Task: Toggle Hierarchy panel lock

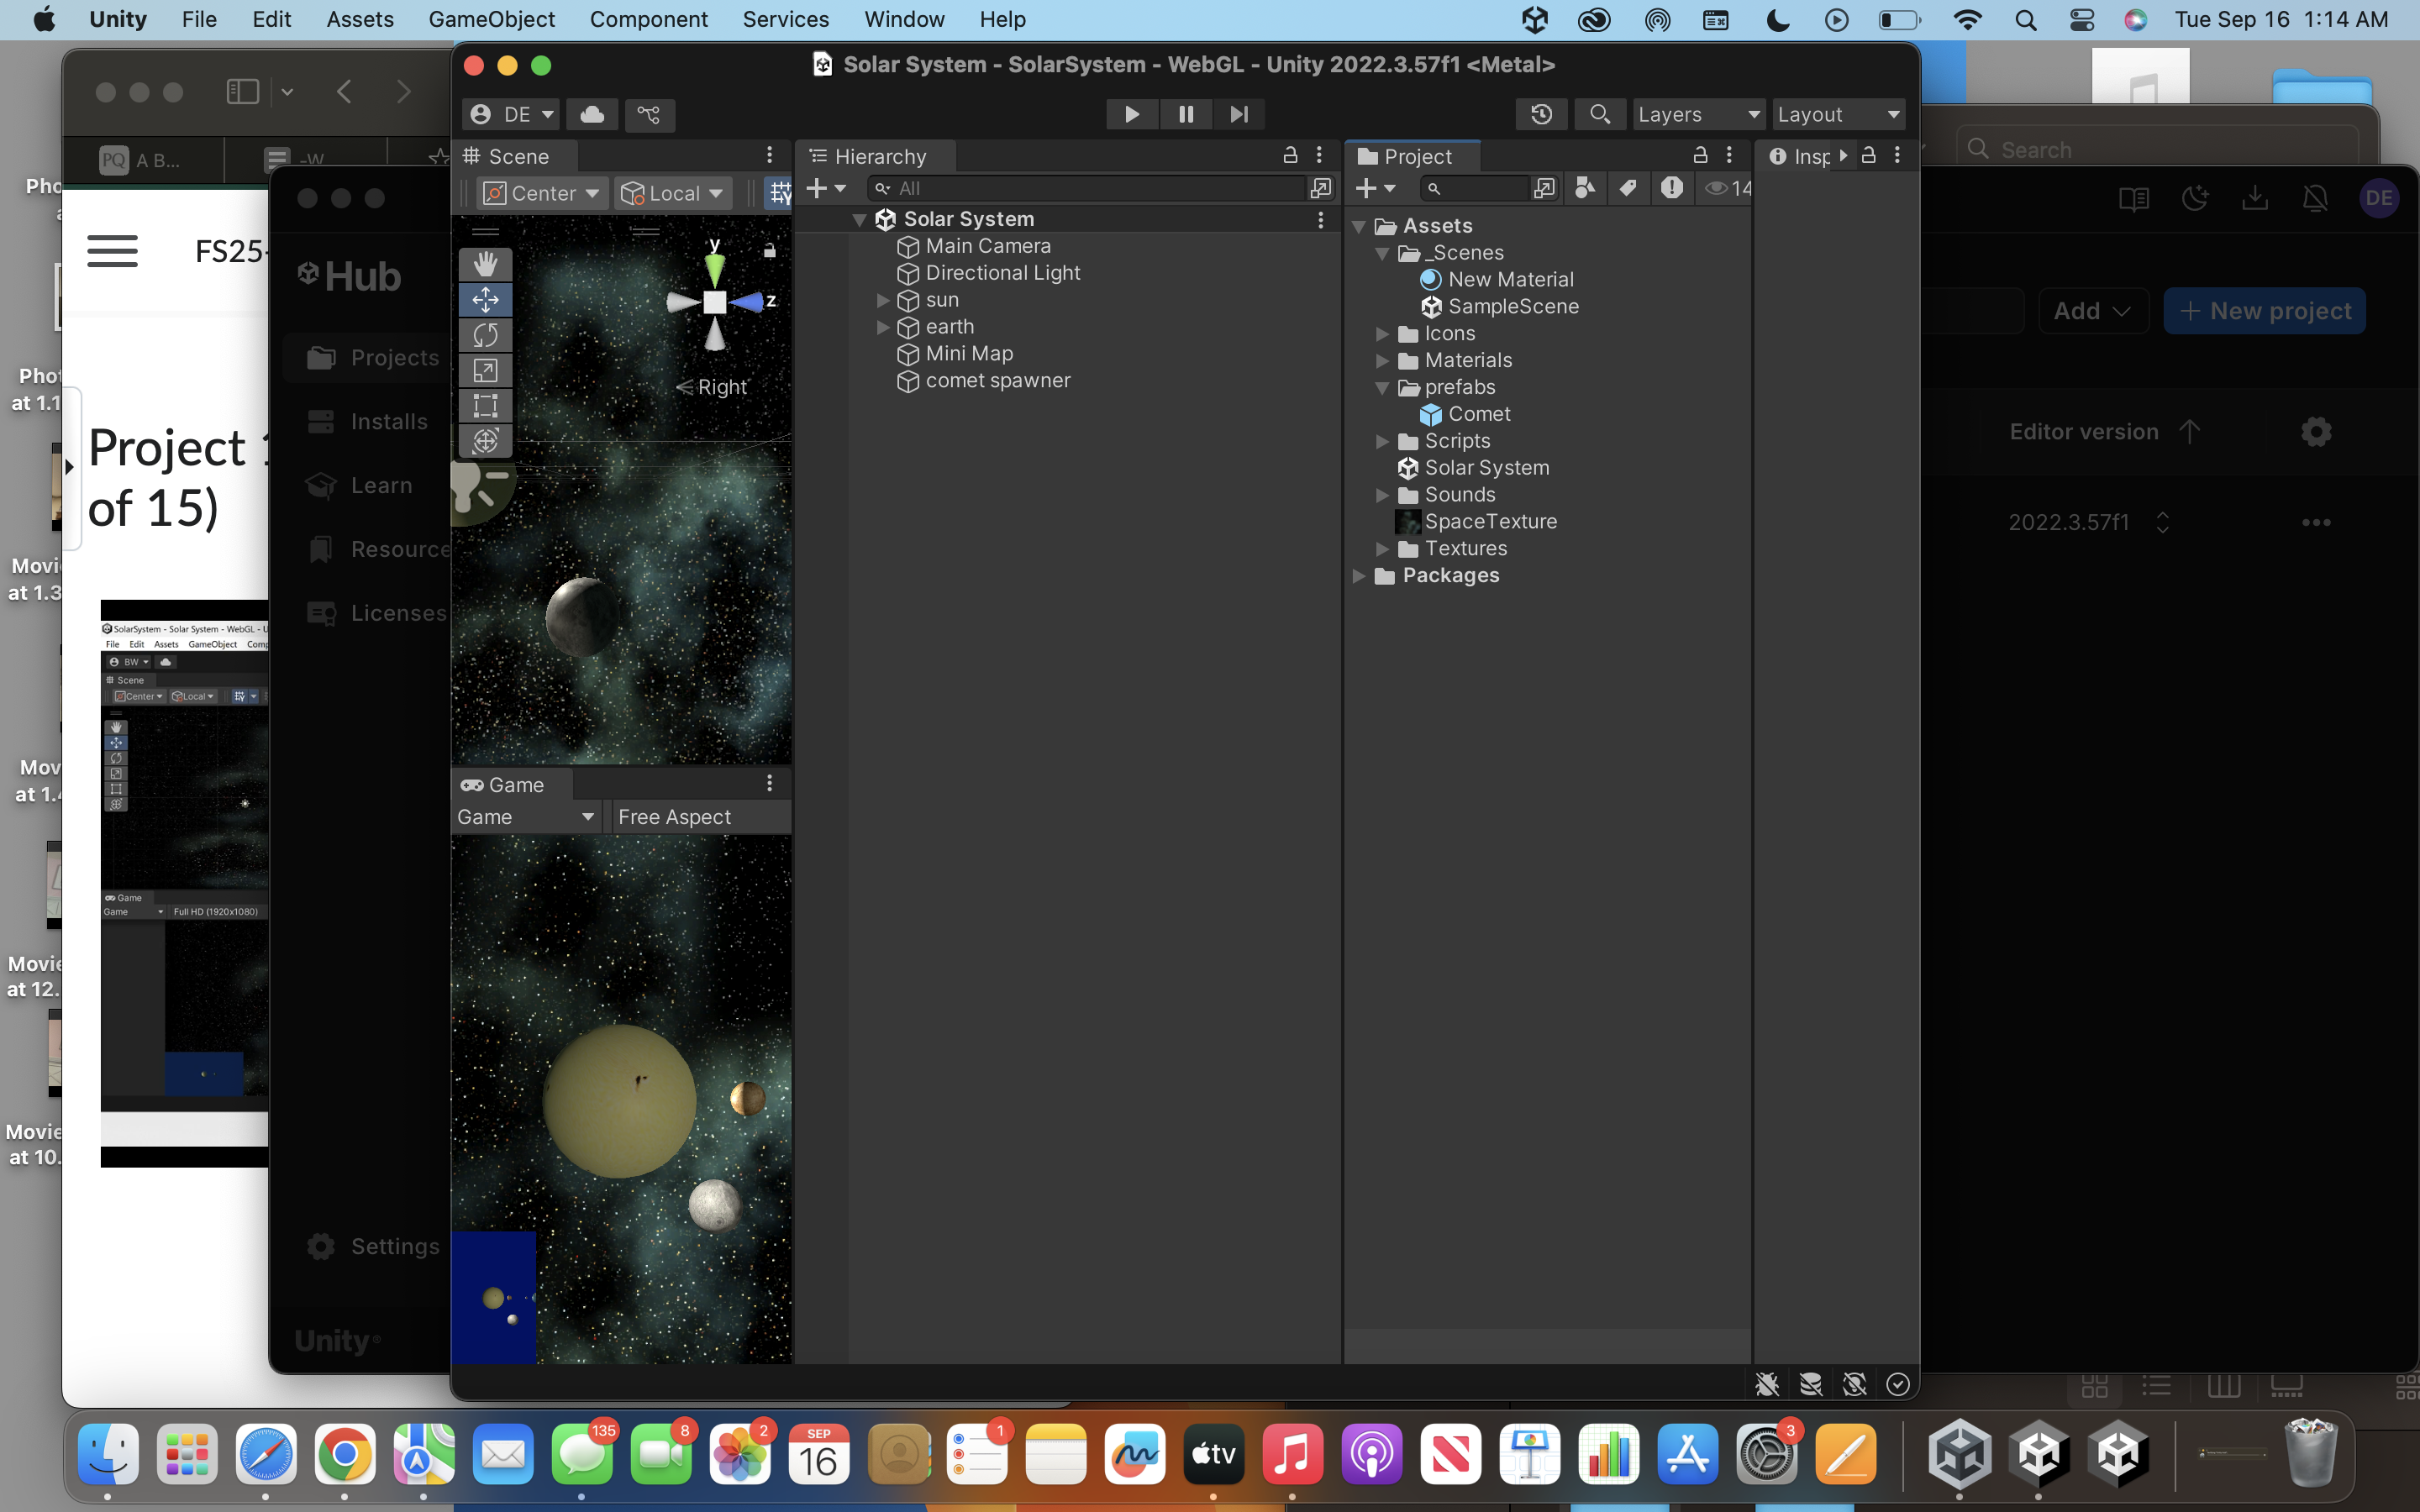Action: 1290,155
